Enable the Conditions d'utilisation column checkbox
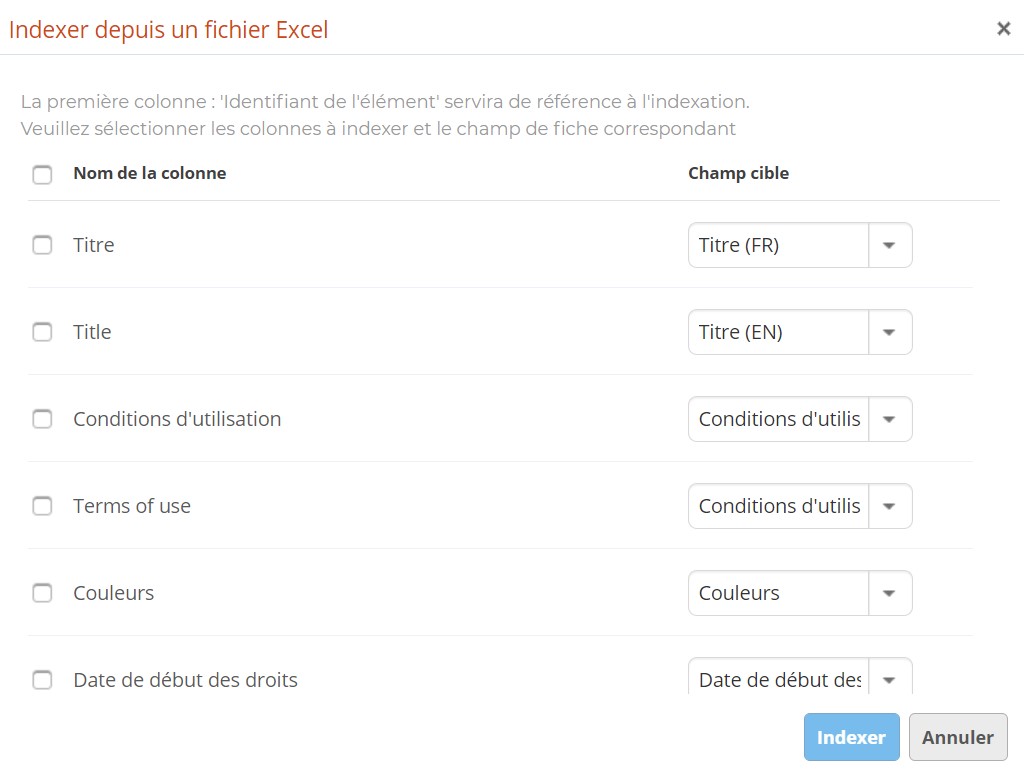 pyautogui.click(x=42, y=418)
